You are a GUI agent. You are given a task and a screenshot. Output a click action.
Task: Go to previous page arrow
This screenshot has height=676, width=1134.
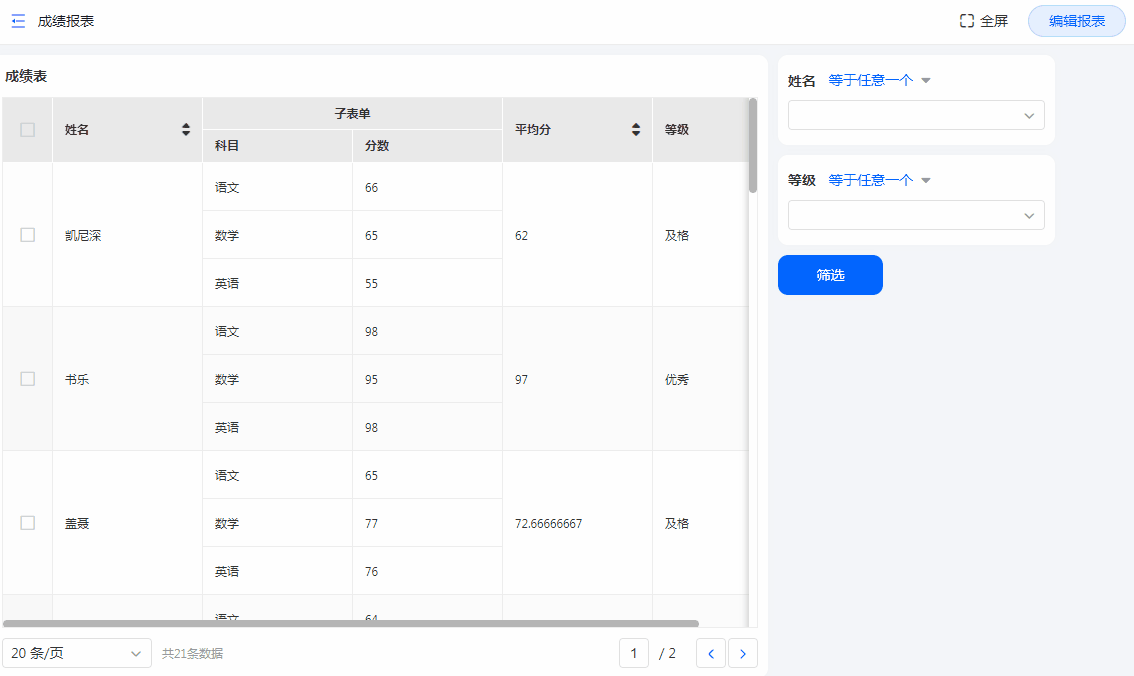tap(711, 654)
